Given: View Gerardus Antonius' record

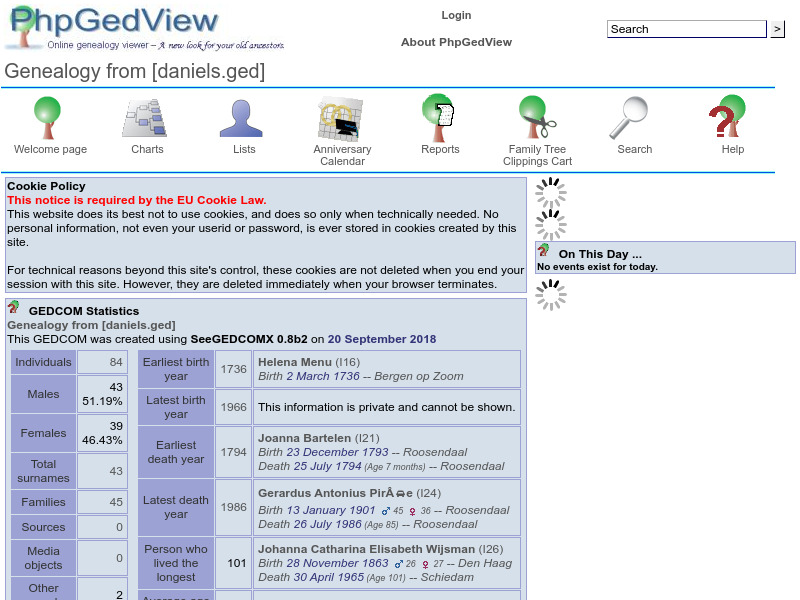Looking at the screenshot, I should click(x=315, y=494).
